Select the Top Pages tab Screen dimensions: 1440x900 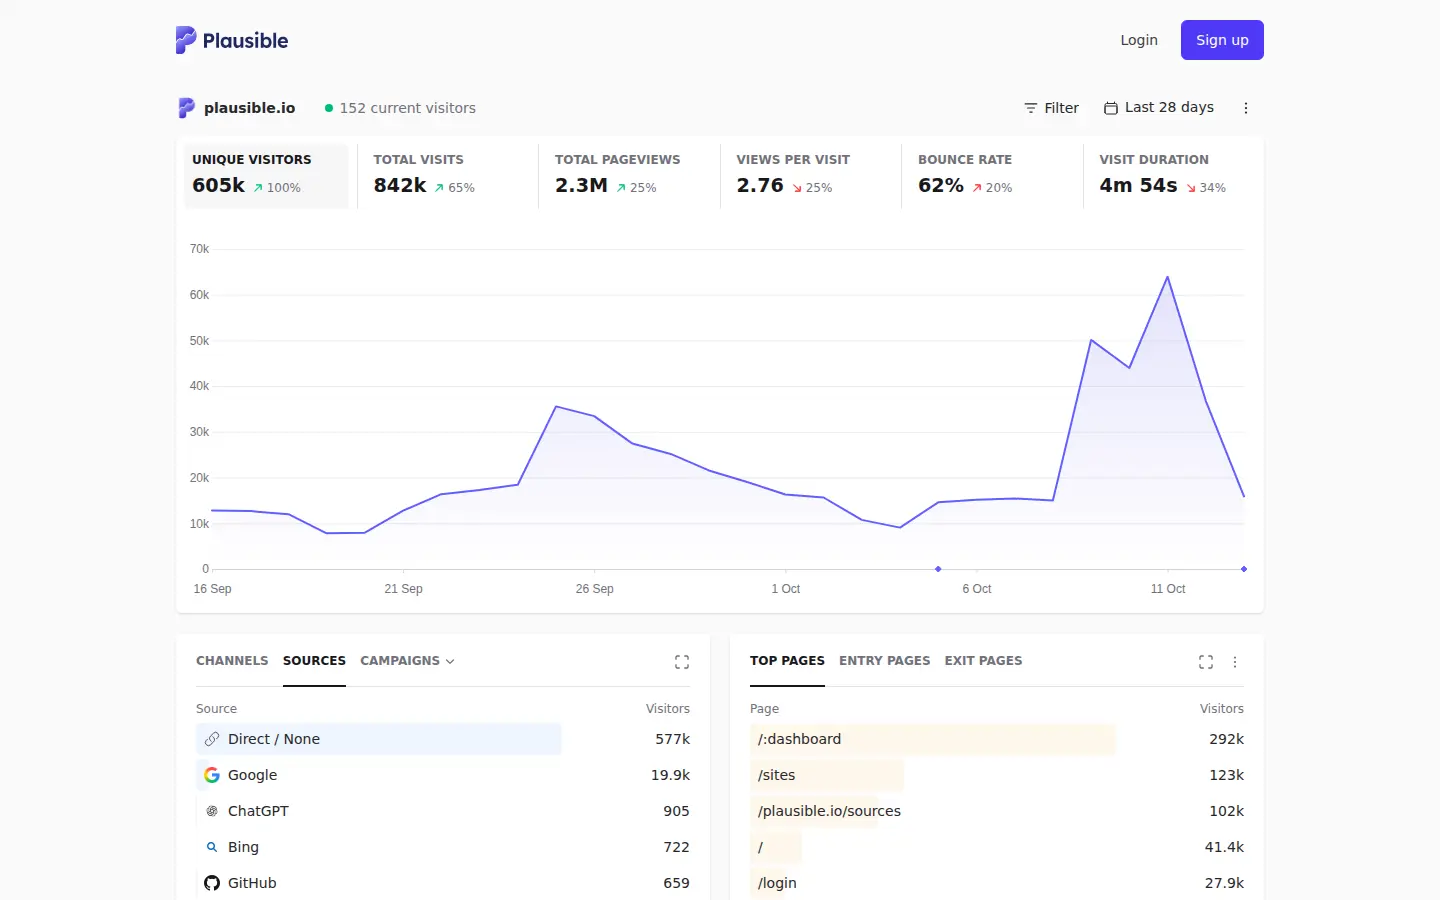(x=787, y=661)
